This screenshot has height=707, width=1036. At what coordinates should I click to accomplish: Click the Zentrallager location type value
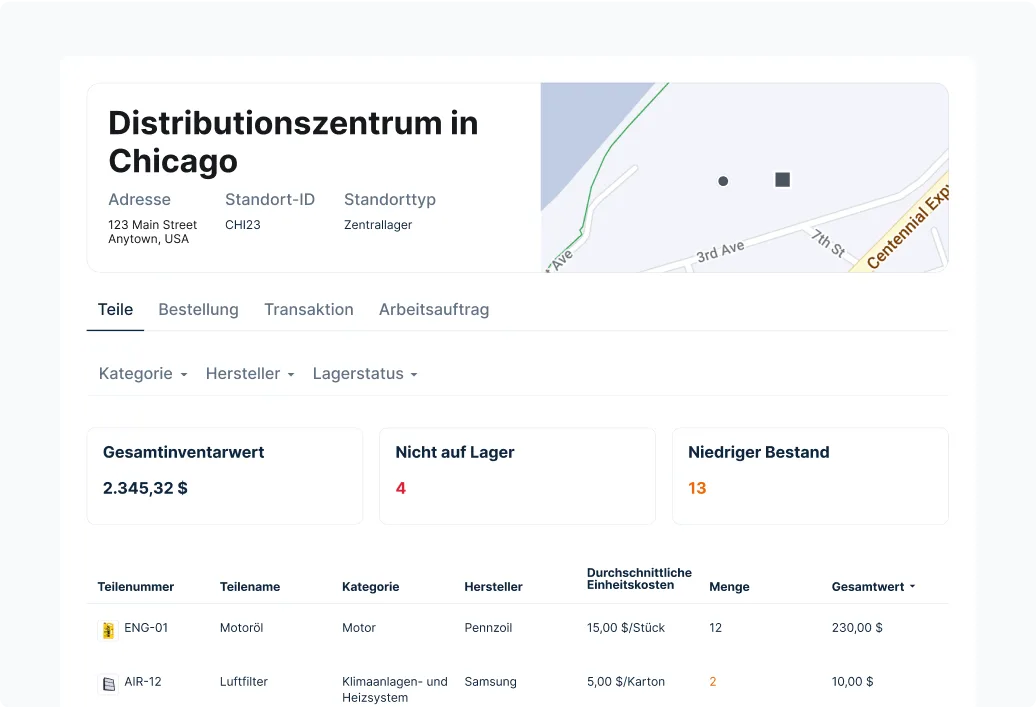[x=378, y=225]
